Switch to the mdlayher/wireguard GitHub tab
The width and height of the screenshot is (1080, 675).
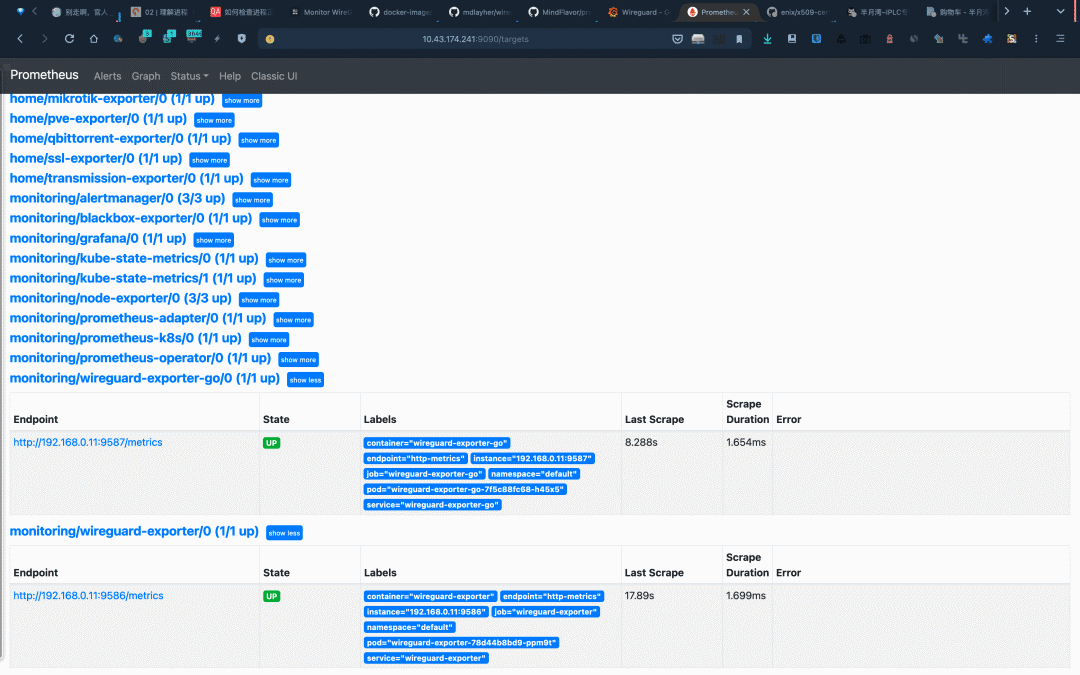click(x=480, y=12)
